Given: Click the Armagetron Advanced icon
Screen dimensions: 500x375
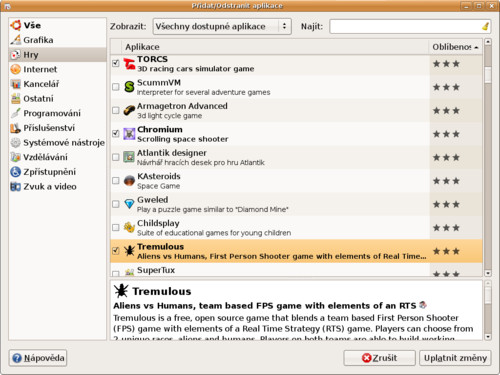Looking at the screenshot, I should [129, 110].
